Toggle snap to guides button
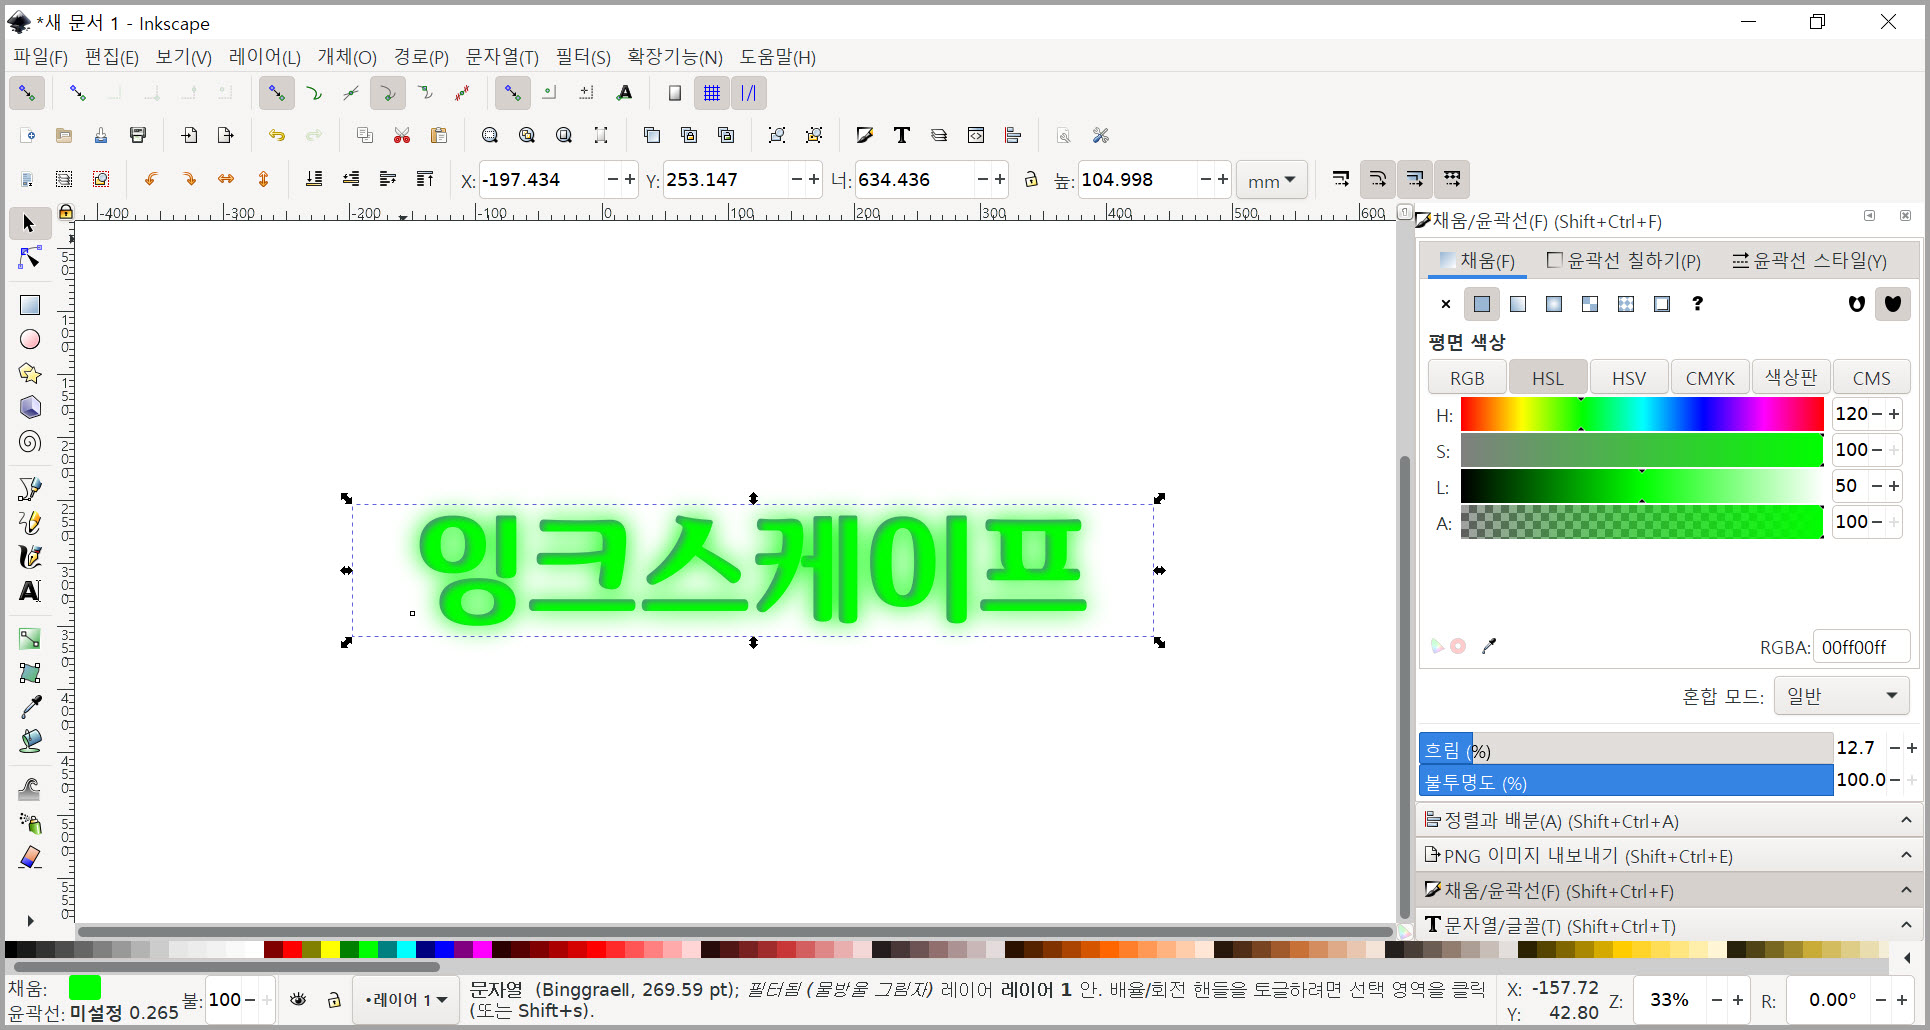This screenshot has width=1930, height=1030. [749, 93]
